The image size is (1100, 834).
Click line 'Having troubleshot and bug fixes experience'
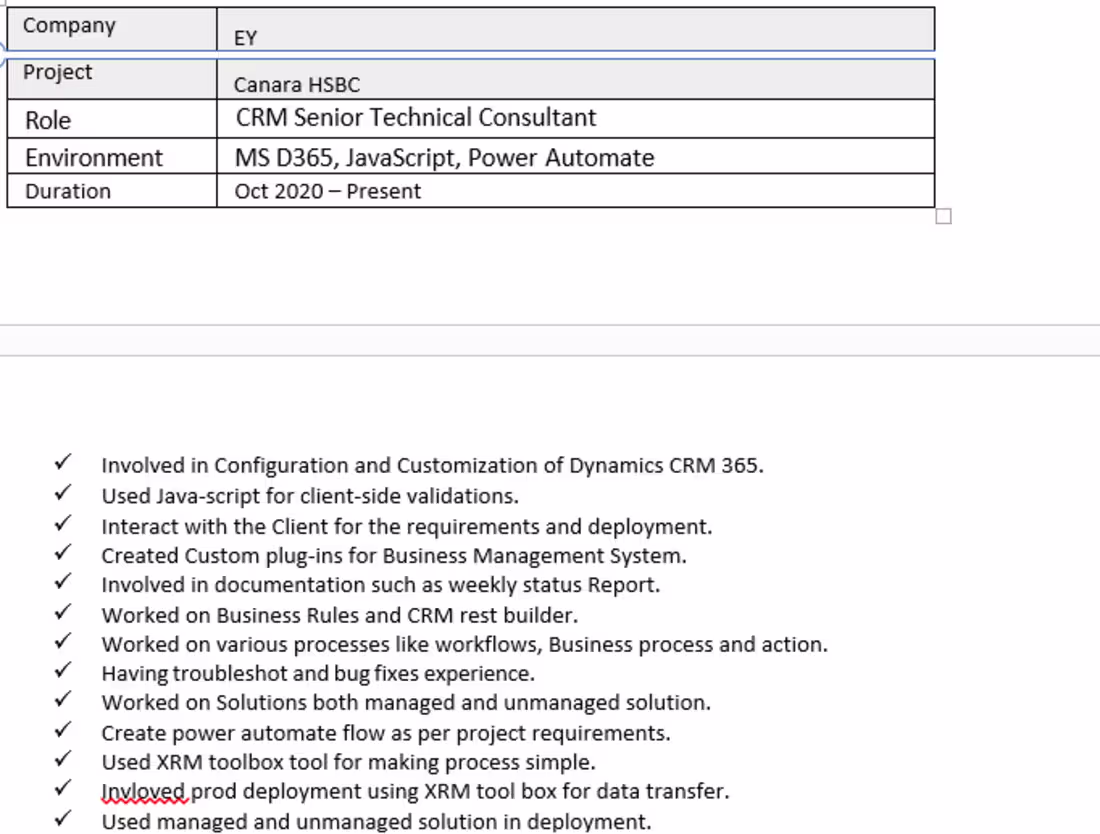coord(318,673)
